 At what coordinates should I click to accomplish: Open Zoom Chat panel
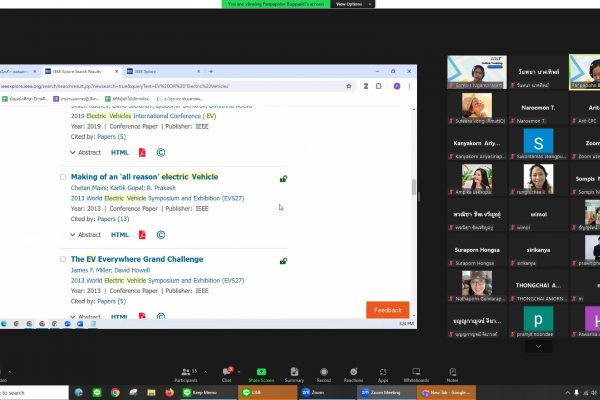[227, 375]
